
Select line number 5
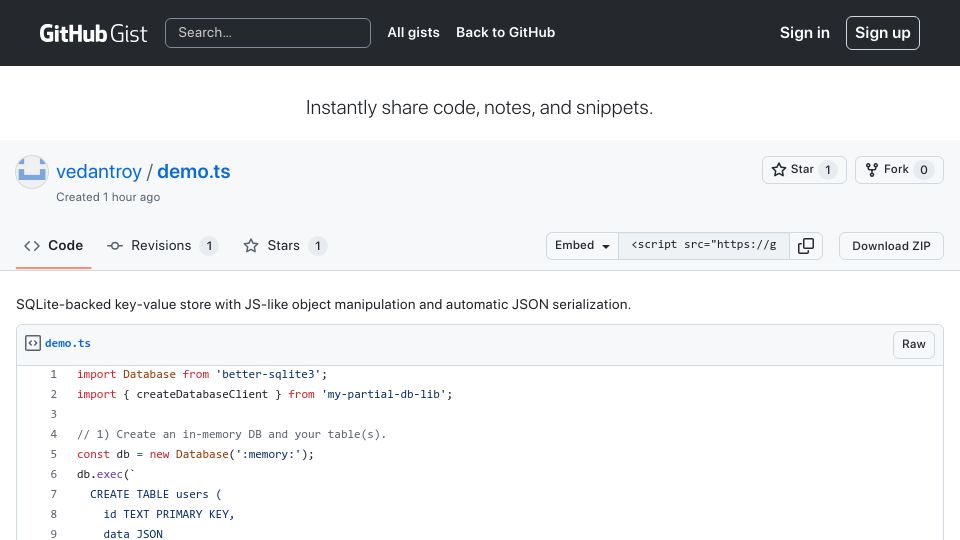[53, 454]
